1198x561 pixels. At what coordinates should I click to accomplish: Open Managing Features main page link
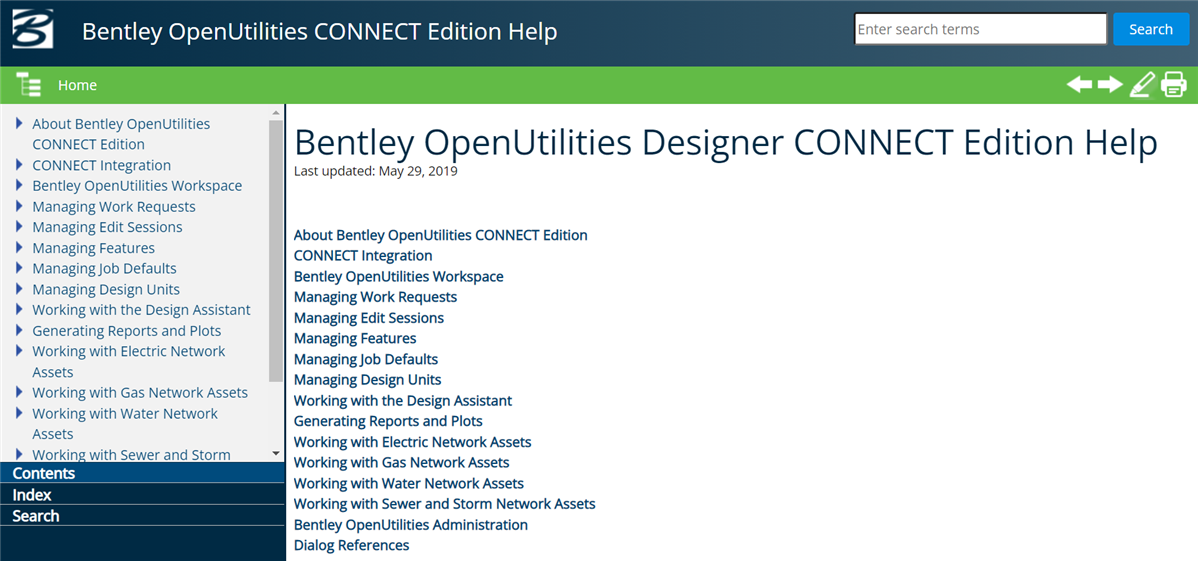tap(355, 339)
